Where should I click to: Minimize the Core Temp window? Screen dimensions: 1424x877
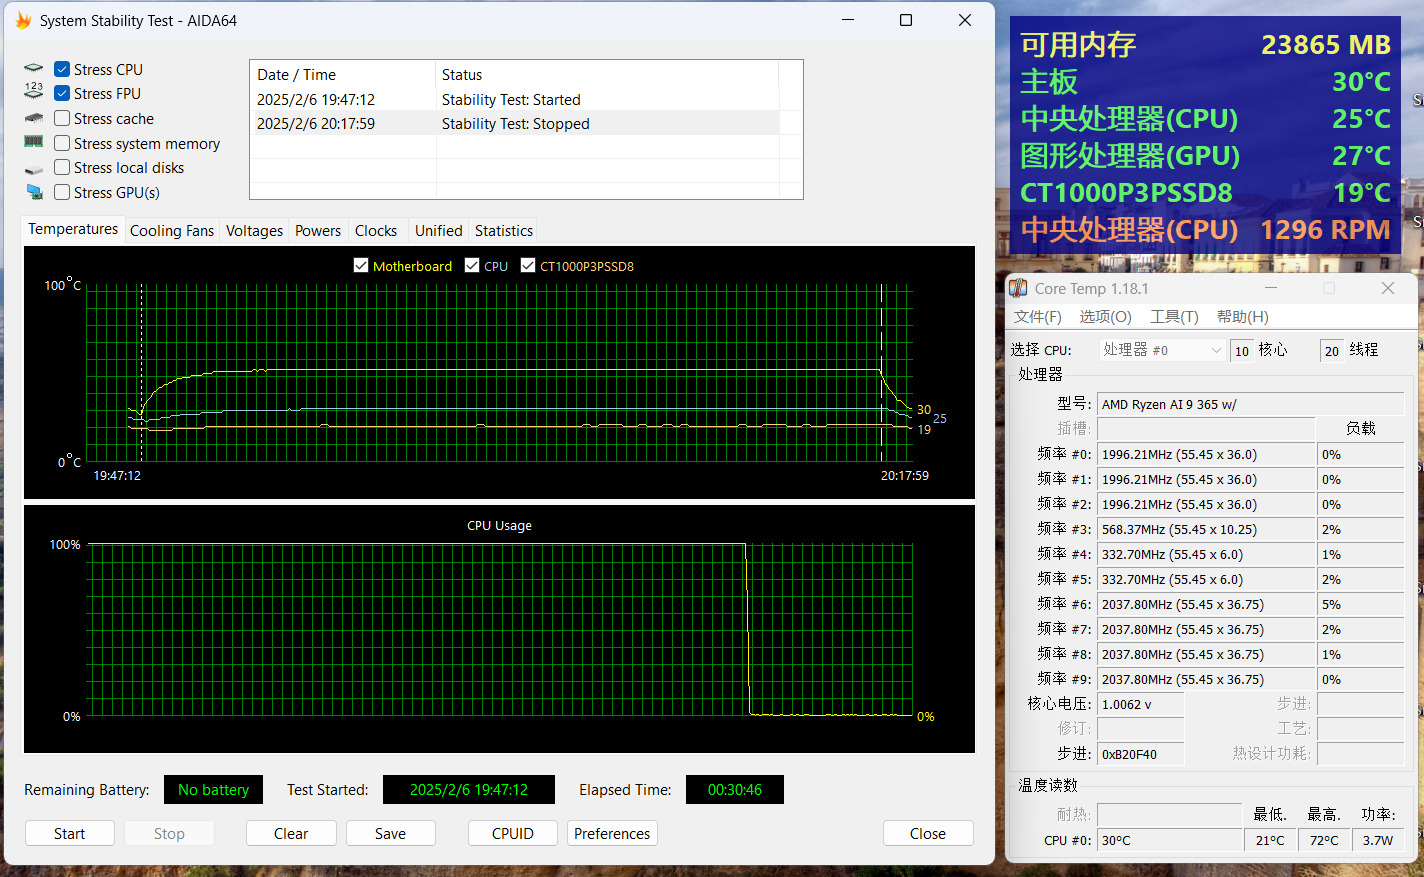point(1271,288)
